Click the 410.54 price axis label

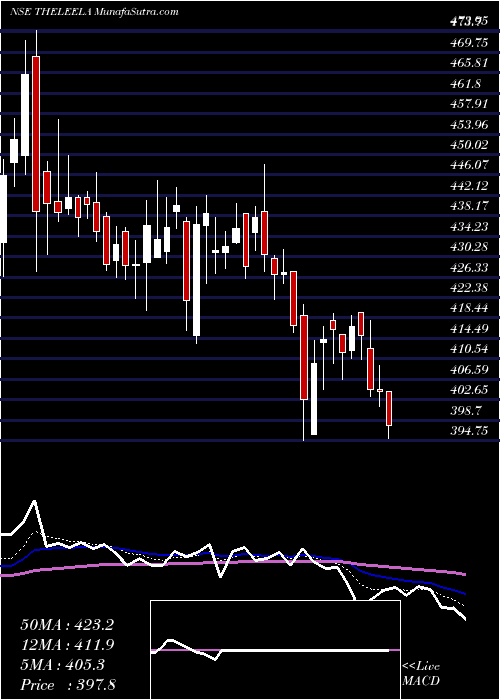(468, 349)
